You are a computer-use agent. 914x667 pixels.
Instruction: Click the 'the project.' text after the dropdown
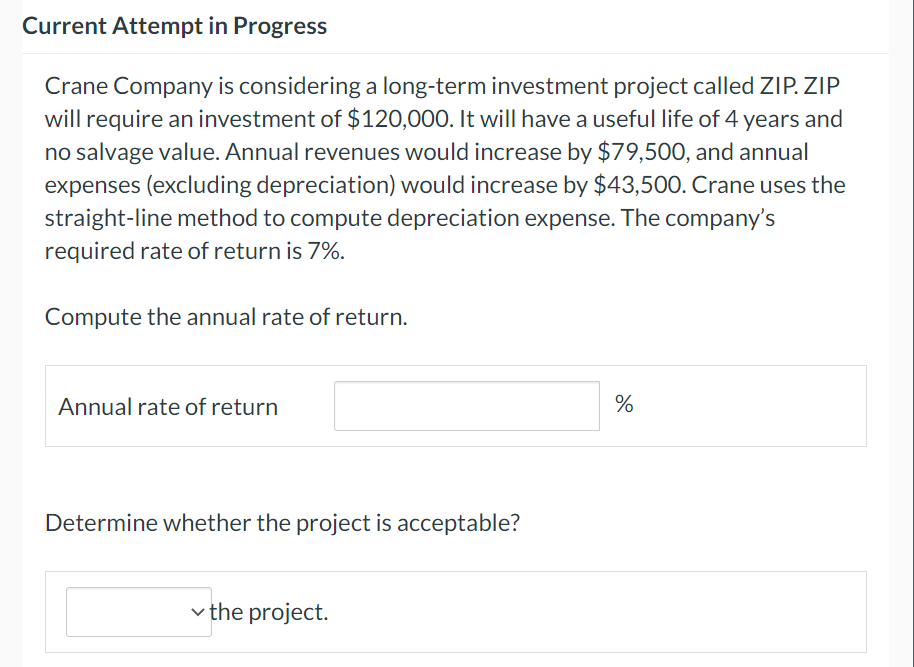coord(269,612)
